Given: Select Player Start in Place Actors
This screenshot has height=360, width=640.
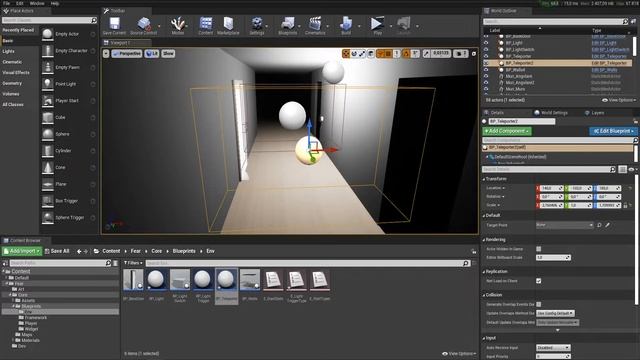Looking at the screenshot, I should pos(69,101).
